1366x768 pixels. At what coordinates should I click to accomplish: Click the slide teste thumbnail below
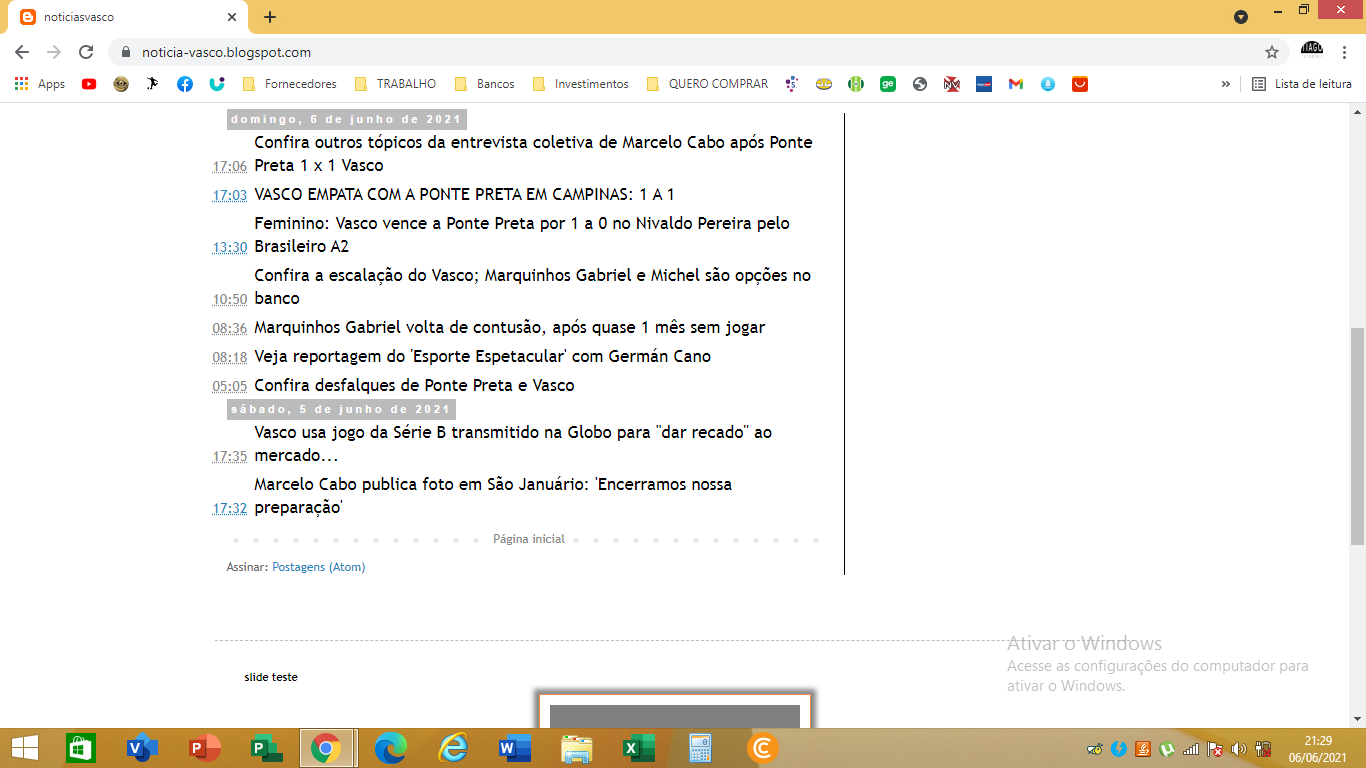click(x=675, y=710)
